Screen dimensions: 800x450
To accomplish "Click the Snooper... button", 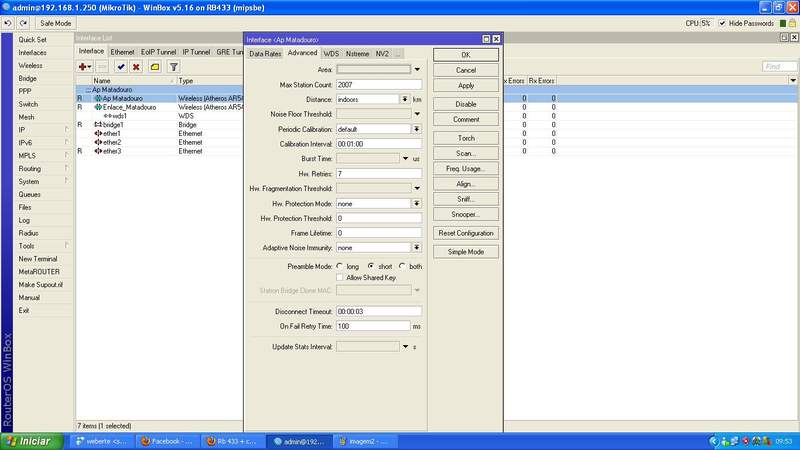I will click(466, 214).
